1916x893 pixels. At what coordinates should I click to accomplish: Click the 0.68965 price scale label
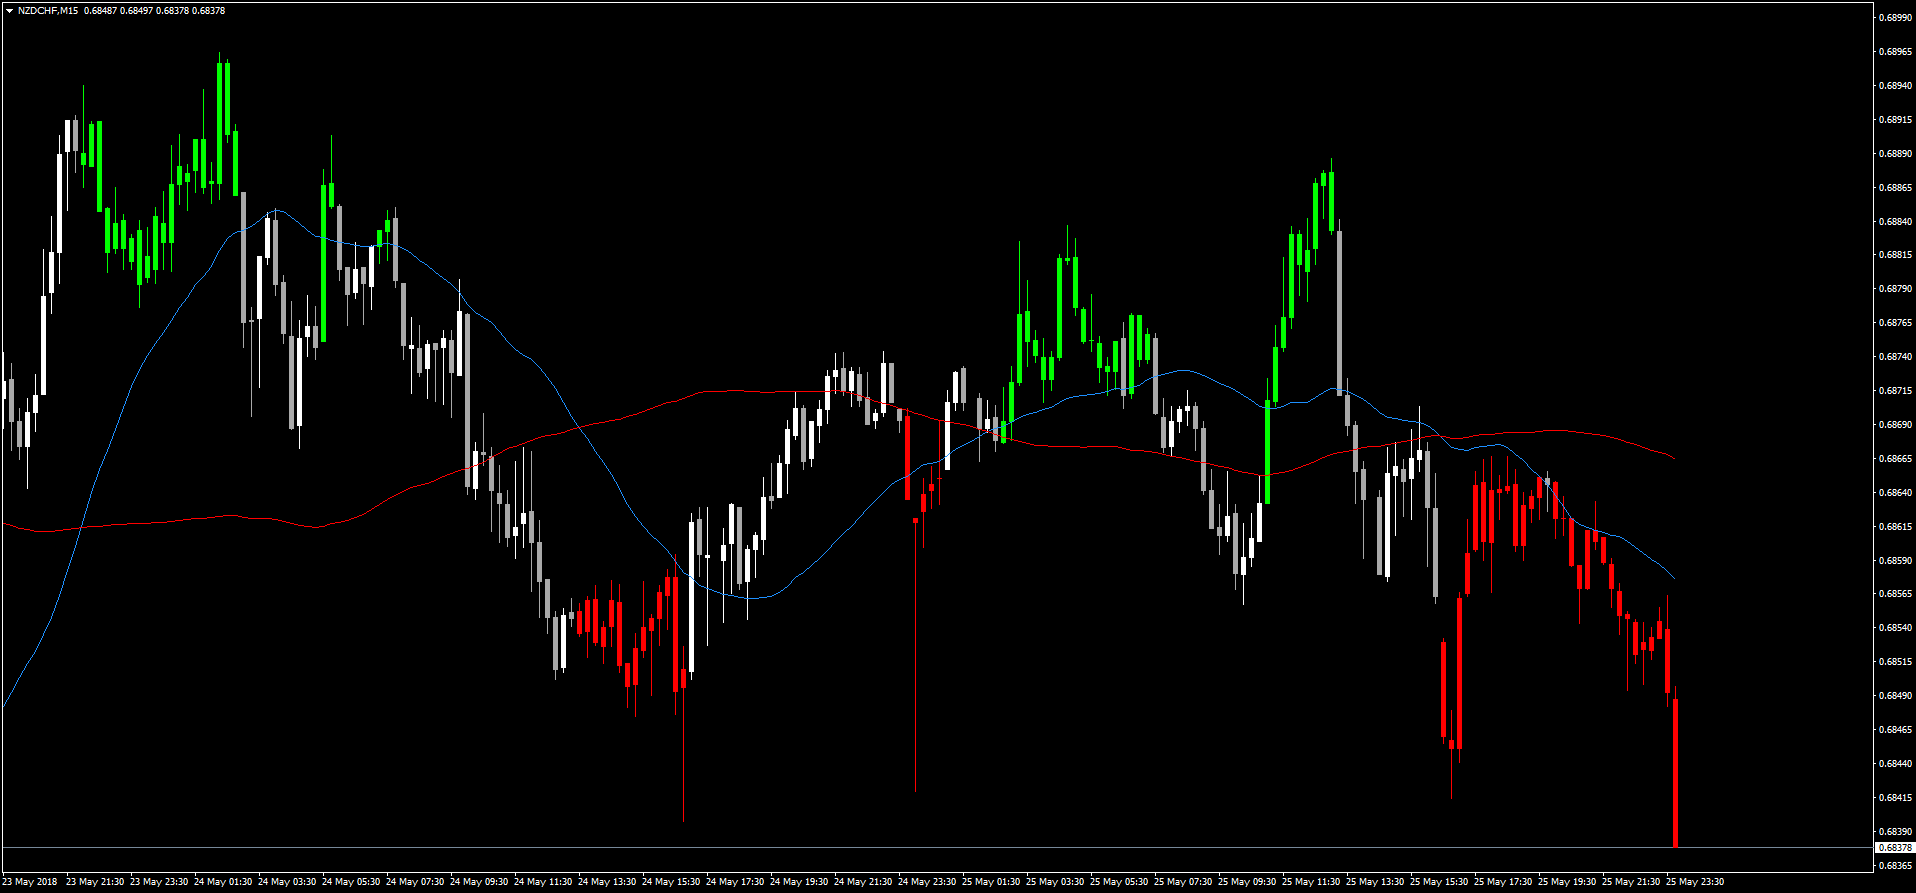[1895, 52]
